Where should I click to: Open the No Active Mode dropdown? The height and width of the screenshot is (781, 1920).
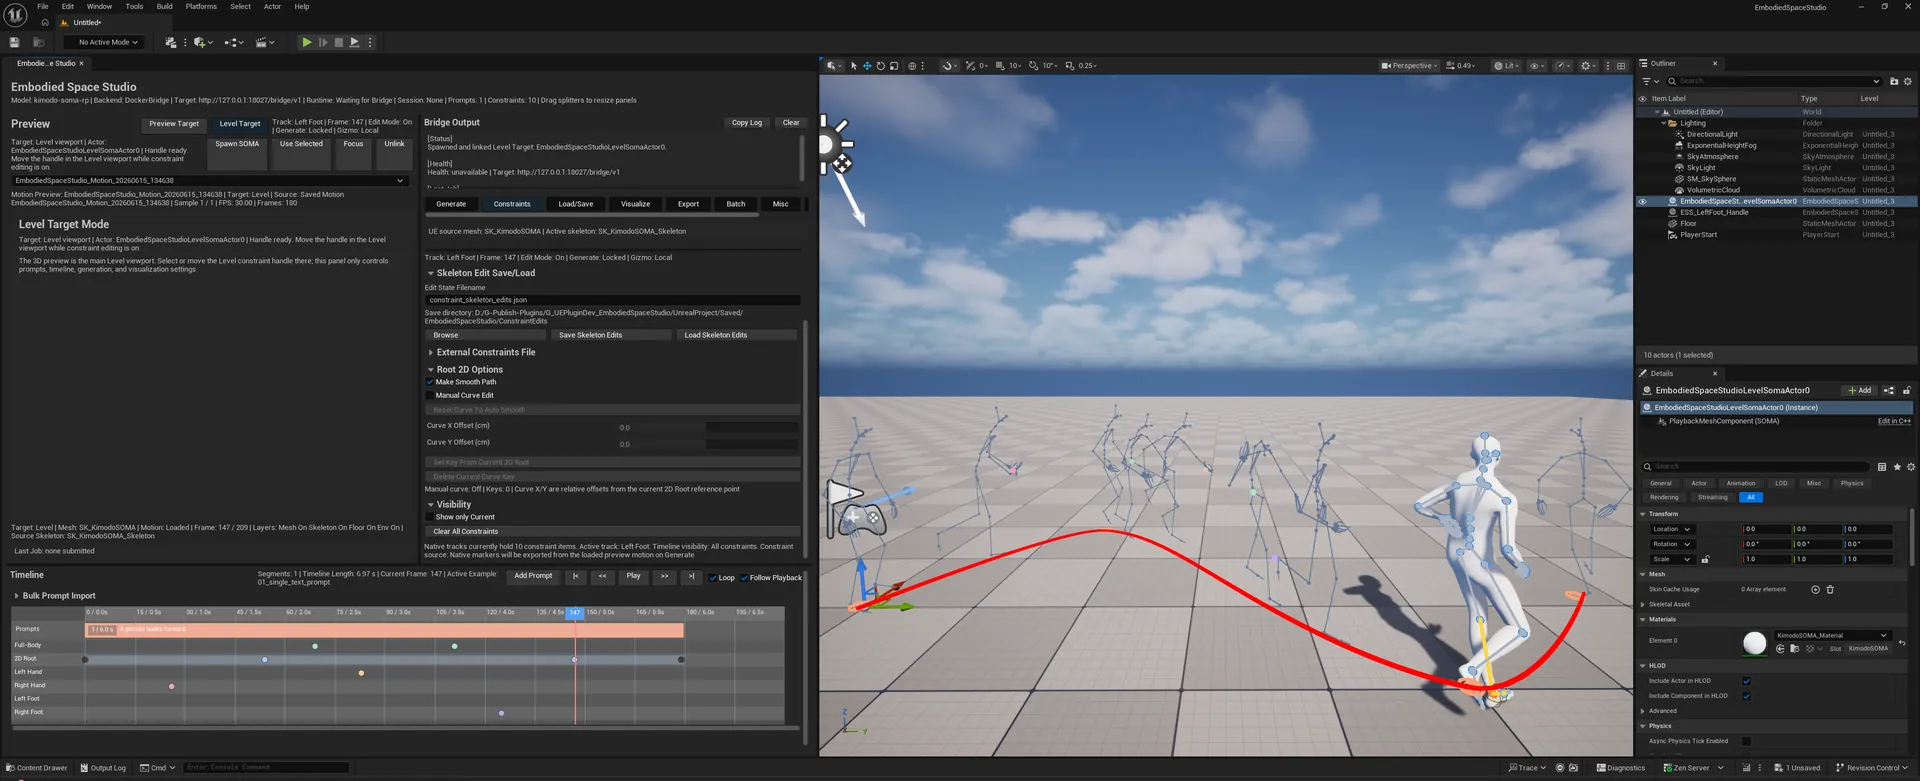(104, 42)
